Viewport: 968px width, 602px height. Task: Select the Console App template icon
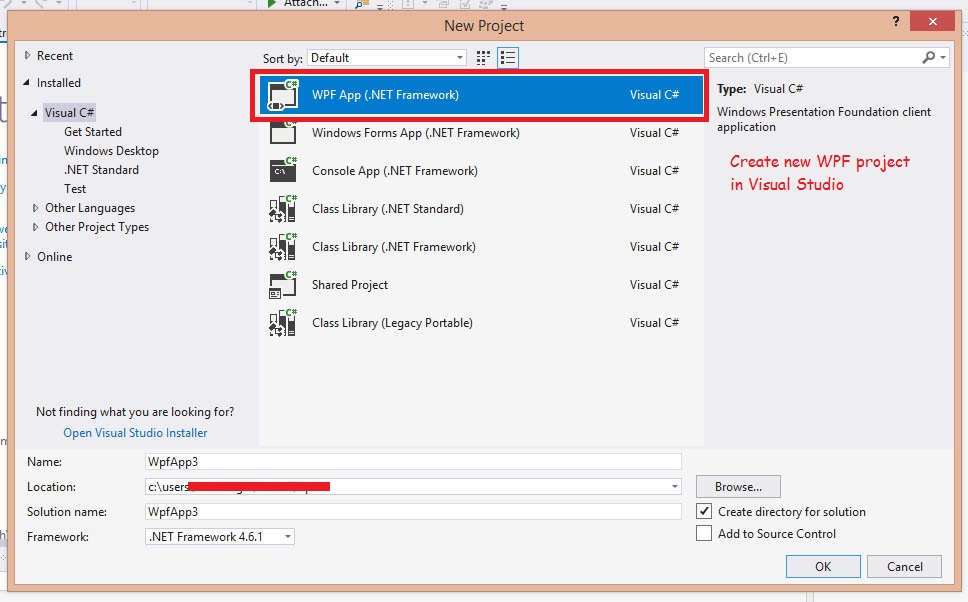point(283,170)
